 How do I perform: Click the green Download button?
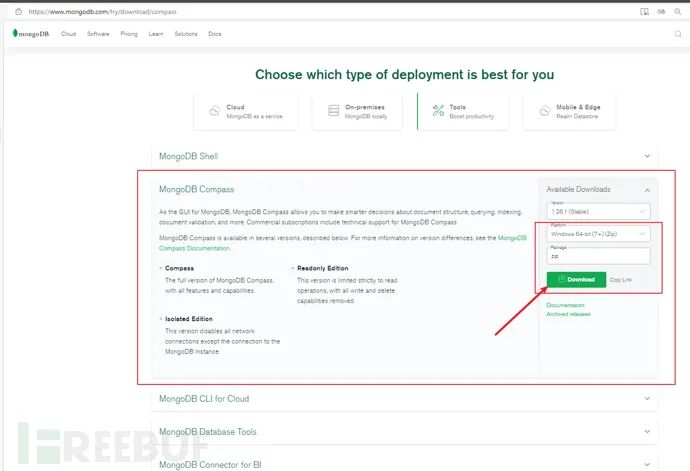(x=576, y=280)
